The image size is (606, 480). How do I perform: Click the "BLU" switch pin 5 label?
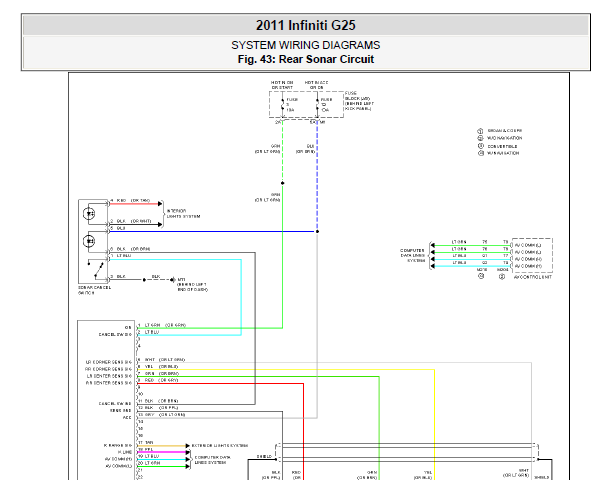[121, 228]
